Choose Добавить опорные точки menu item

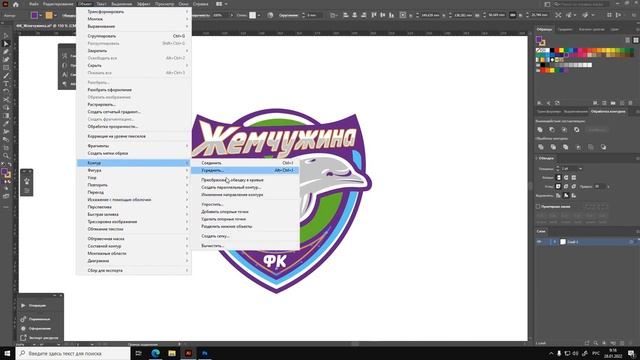click(x=245, y=211)
